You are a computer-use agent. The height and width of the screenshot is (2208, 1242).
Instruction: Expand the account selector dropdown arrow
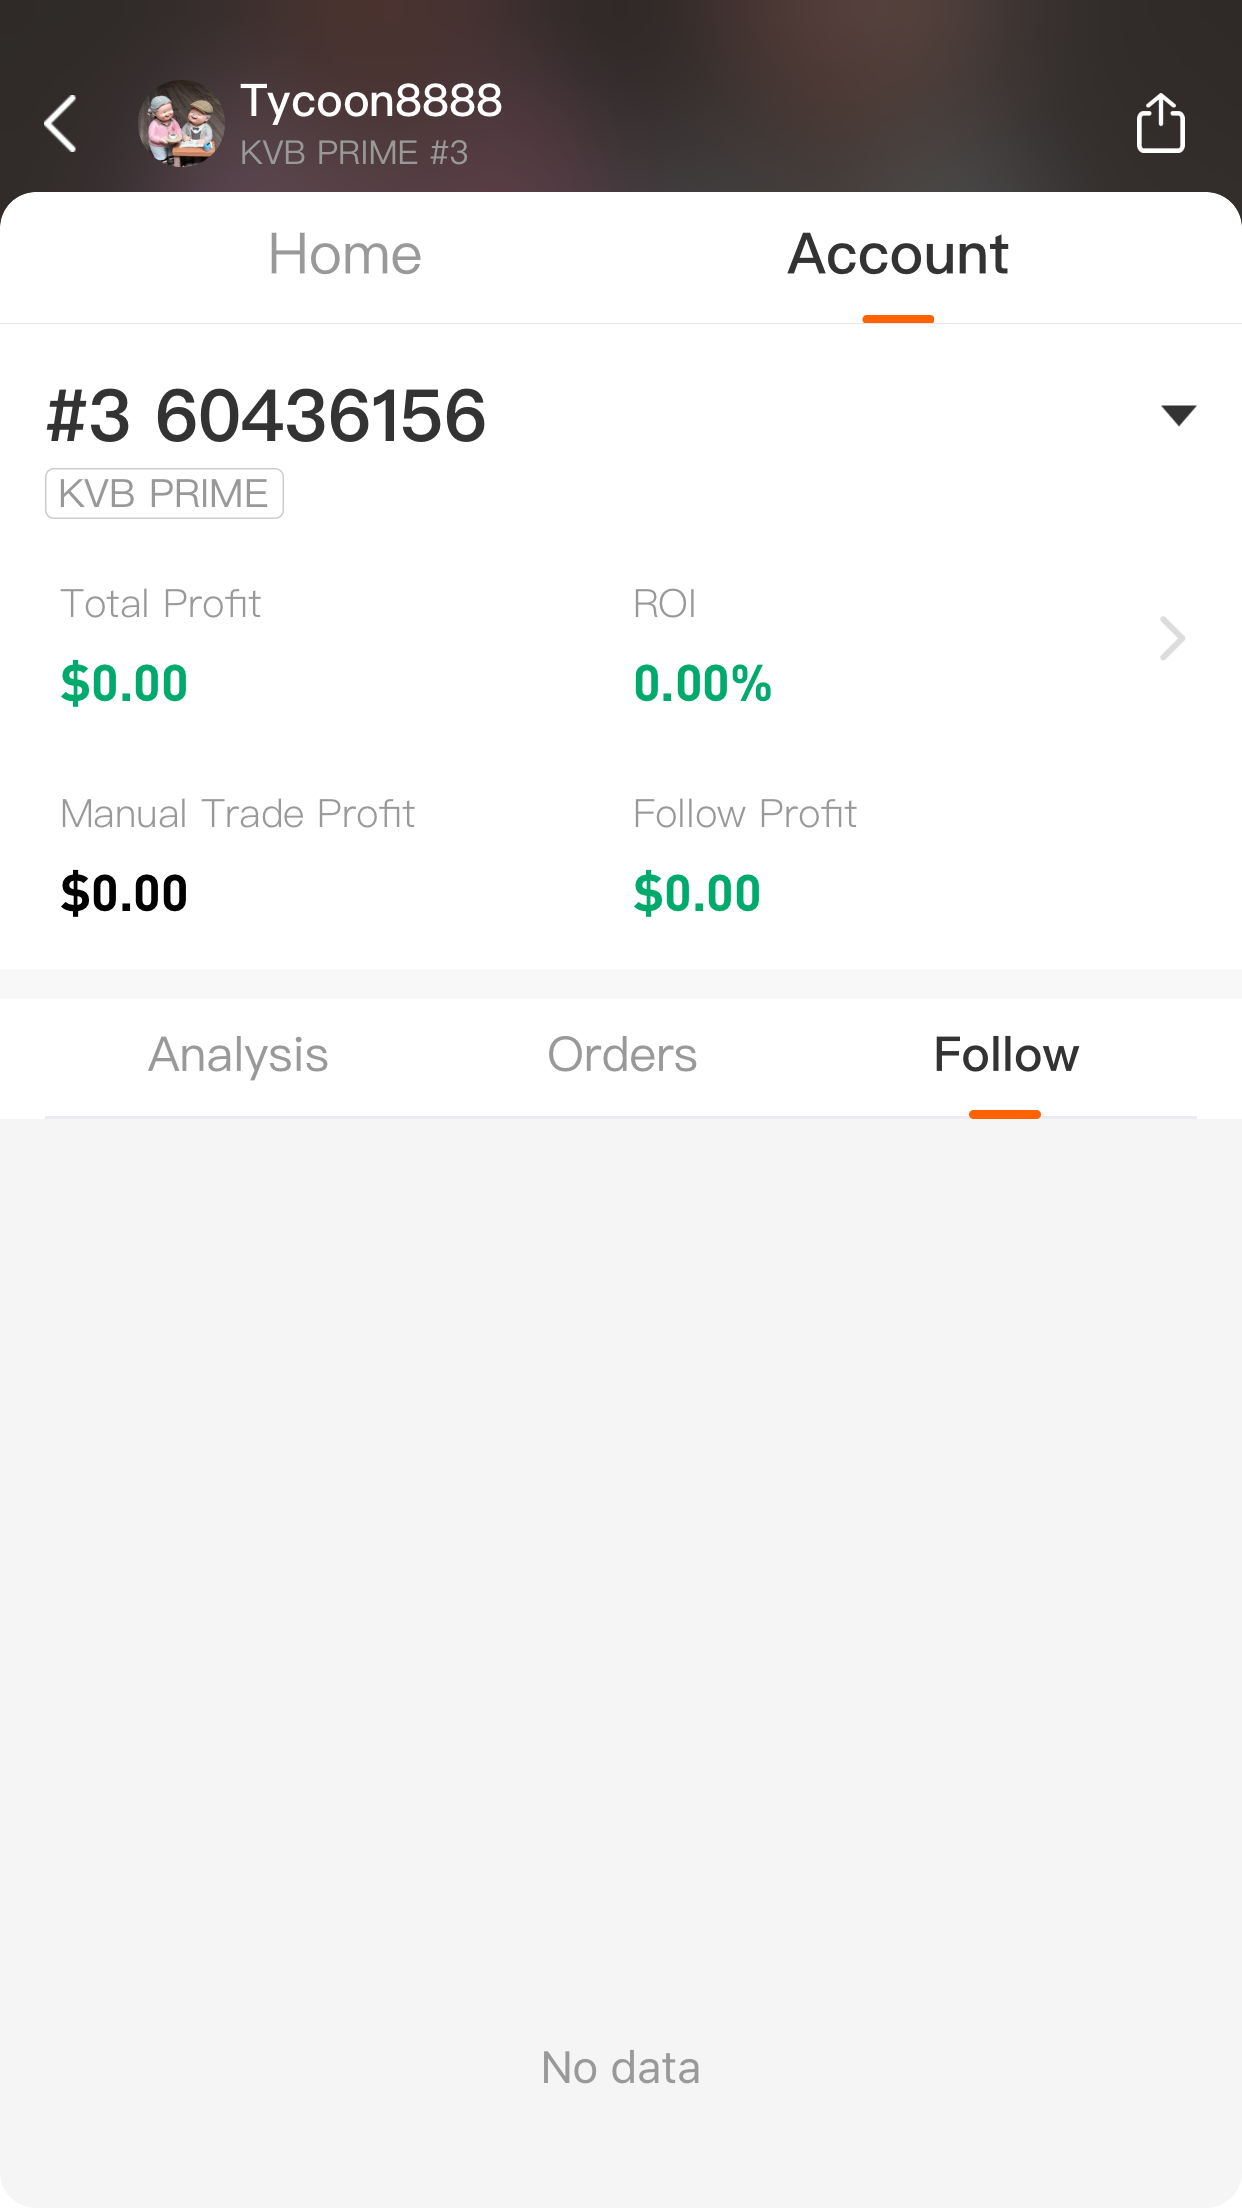pos(1179,415)
